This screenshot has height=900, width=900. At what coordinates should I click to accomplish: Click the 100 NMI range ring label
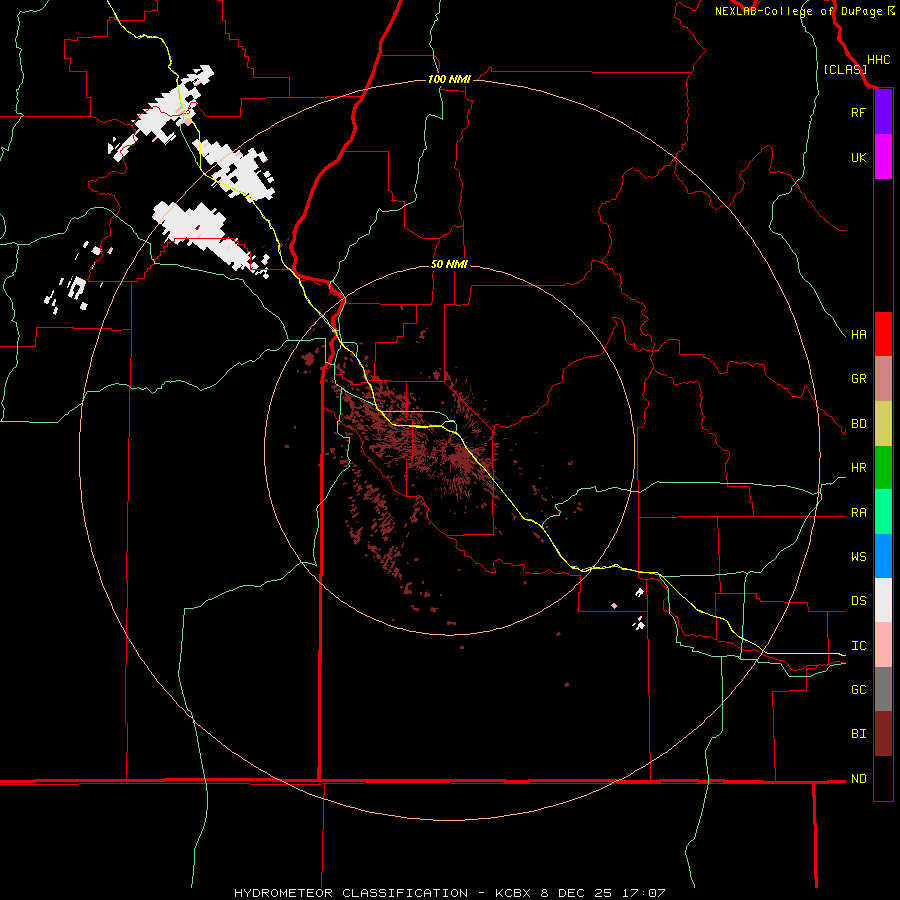pyautogui.click(x=449, y=79)
